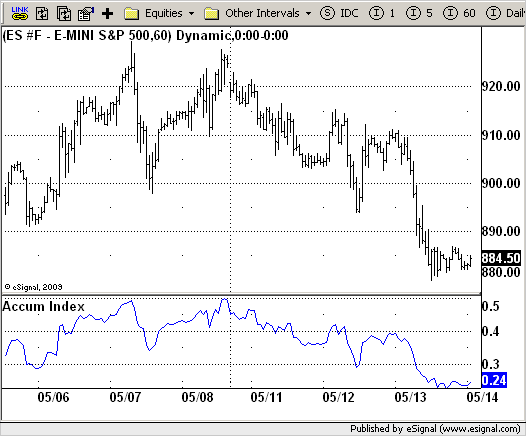Click the ES #F E-MINI S&P 500 chart title

click(145, 35)
